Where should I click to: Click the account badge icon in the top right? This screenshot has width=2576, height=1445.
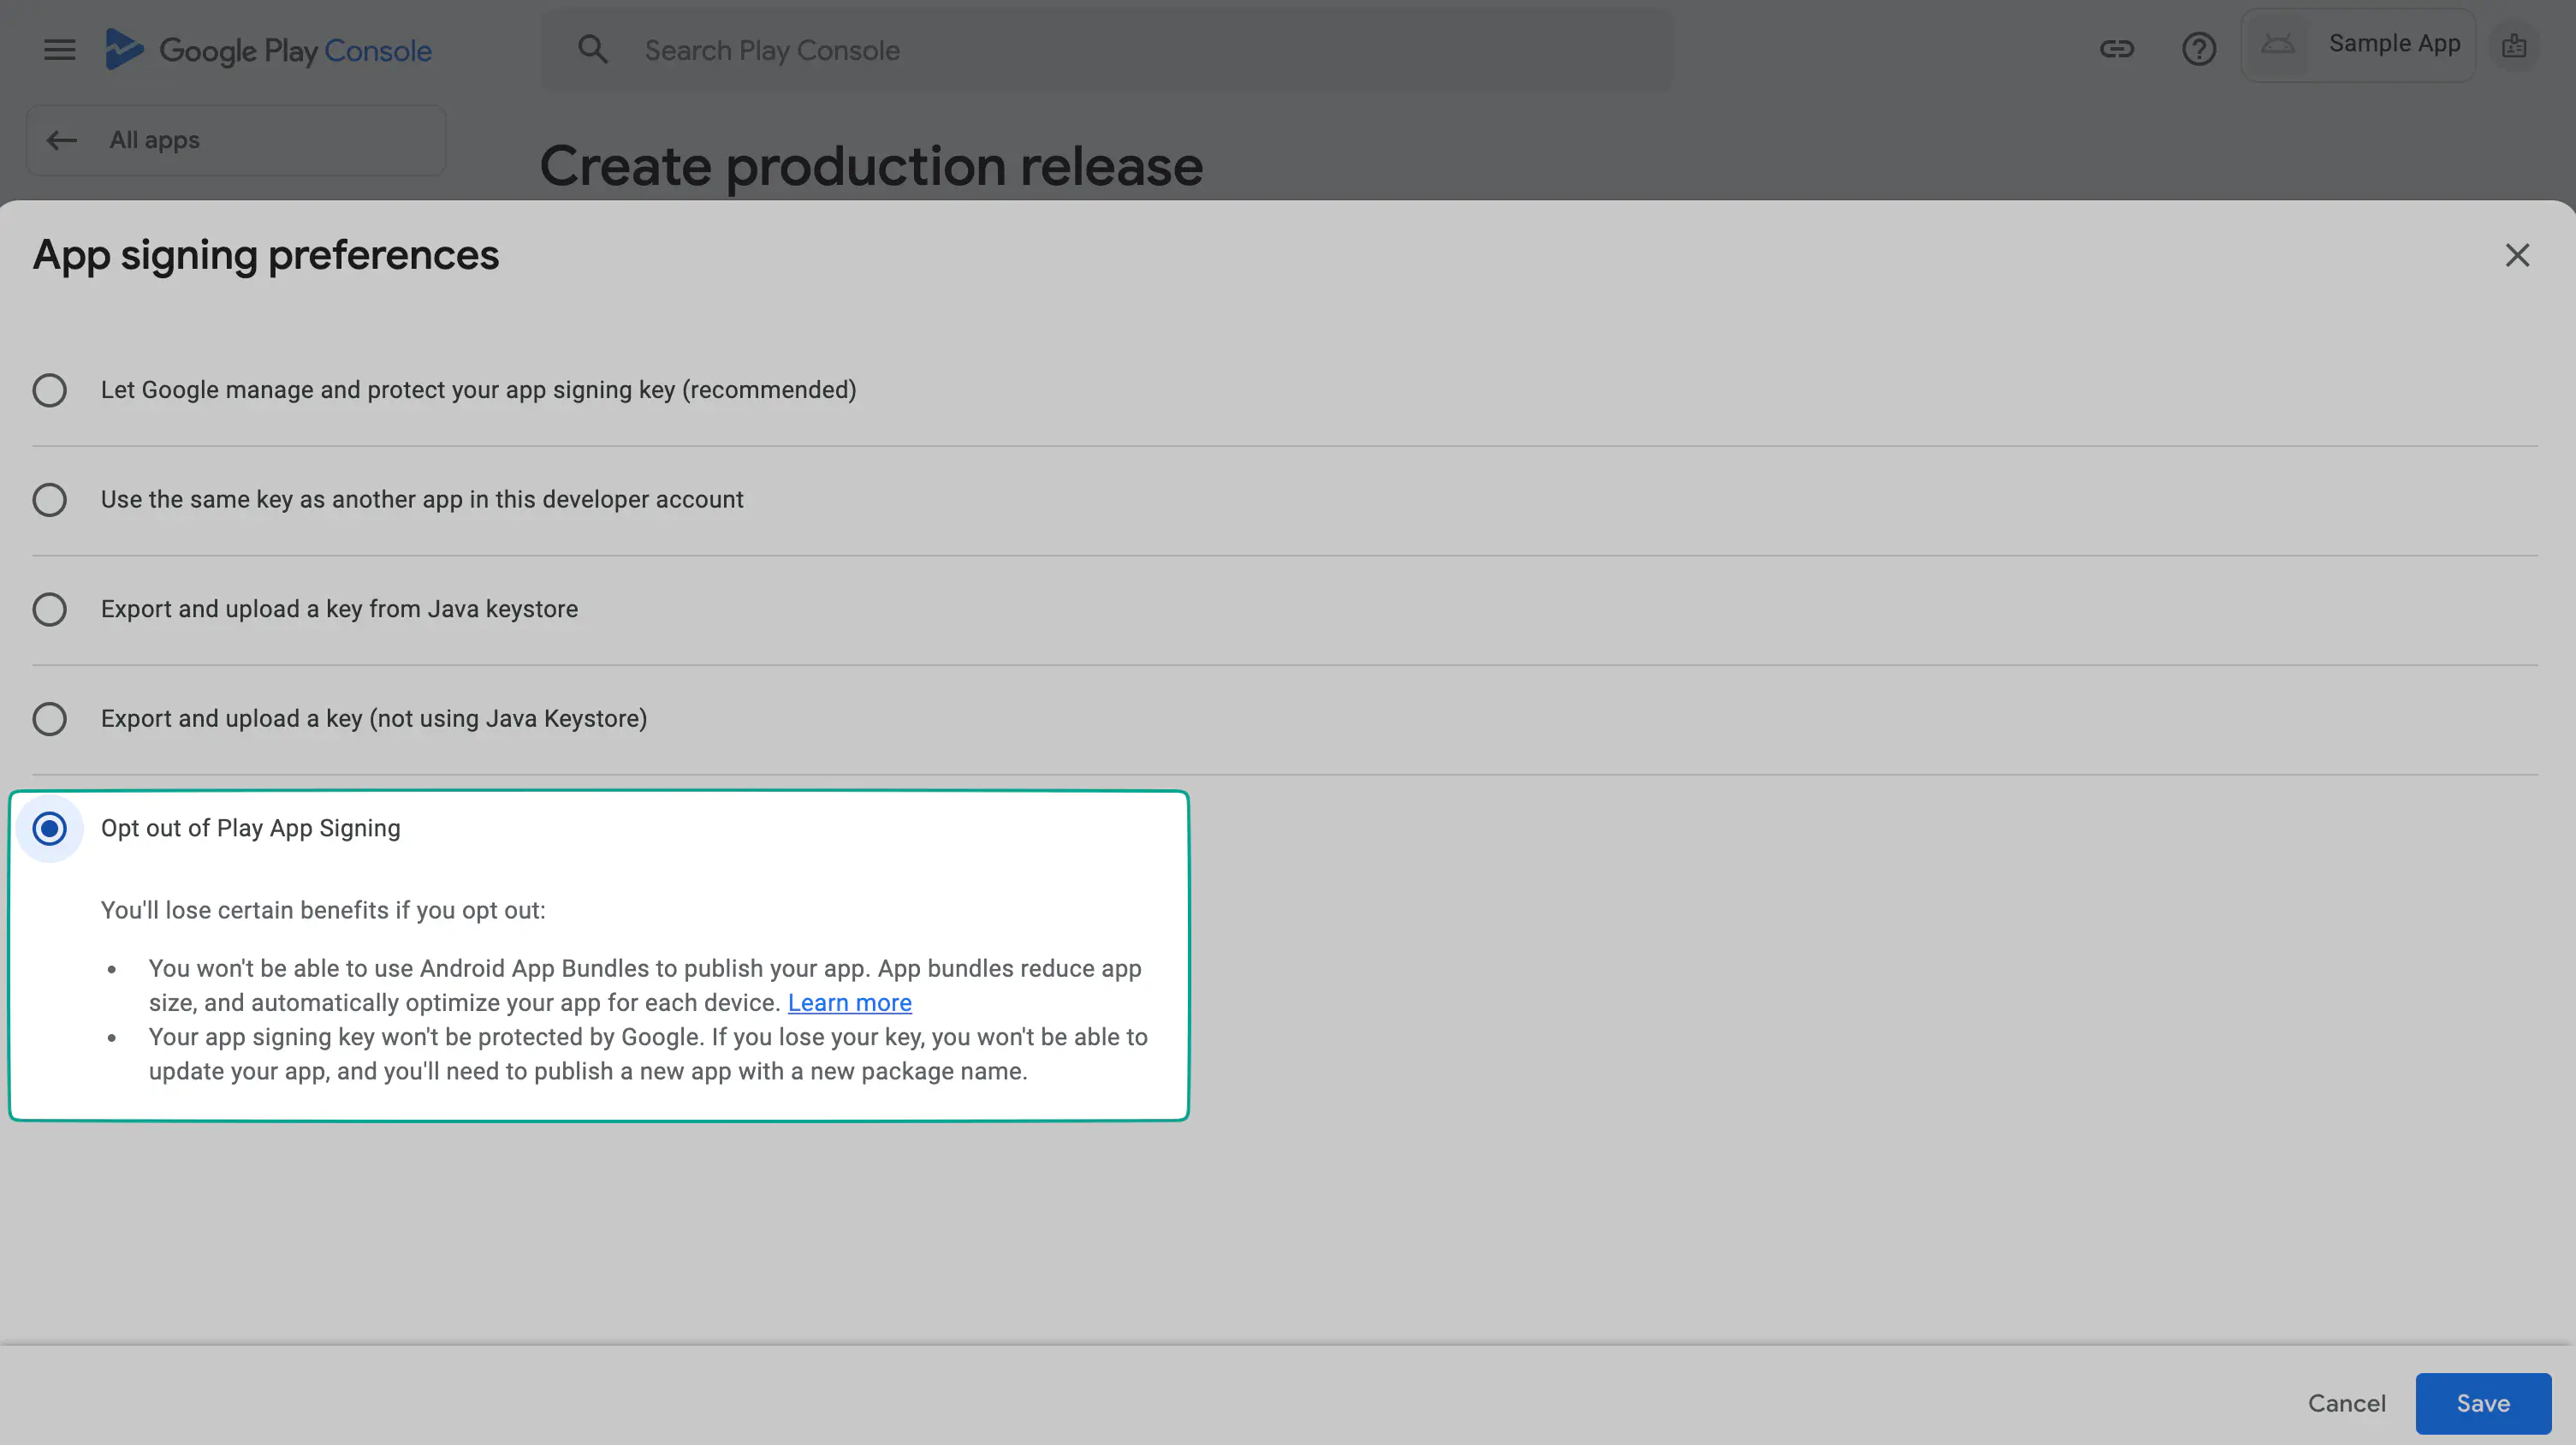tap(2513, 46)
